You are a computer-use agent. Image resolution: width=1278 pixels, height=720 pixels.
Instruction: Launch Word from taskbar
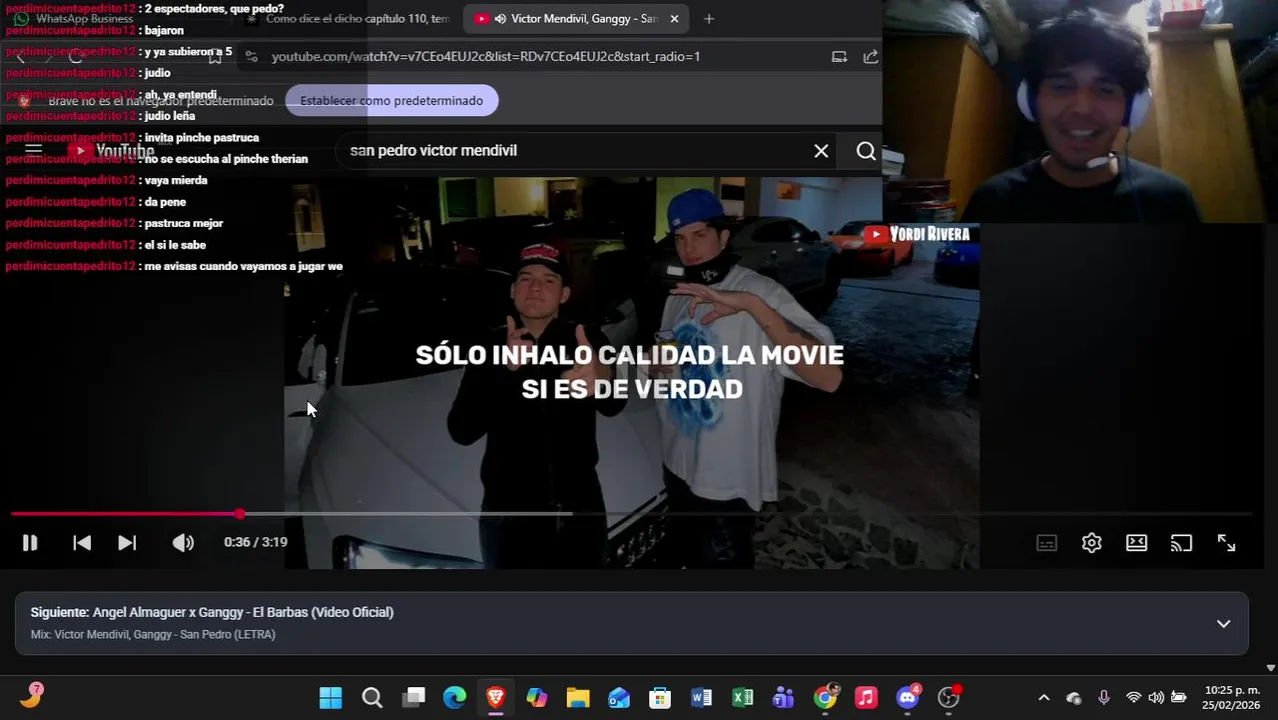tap(701, 698)
